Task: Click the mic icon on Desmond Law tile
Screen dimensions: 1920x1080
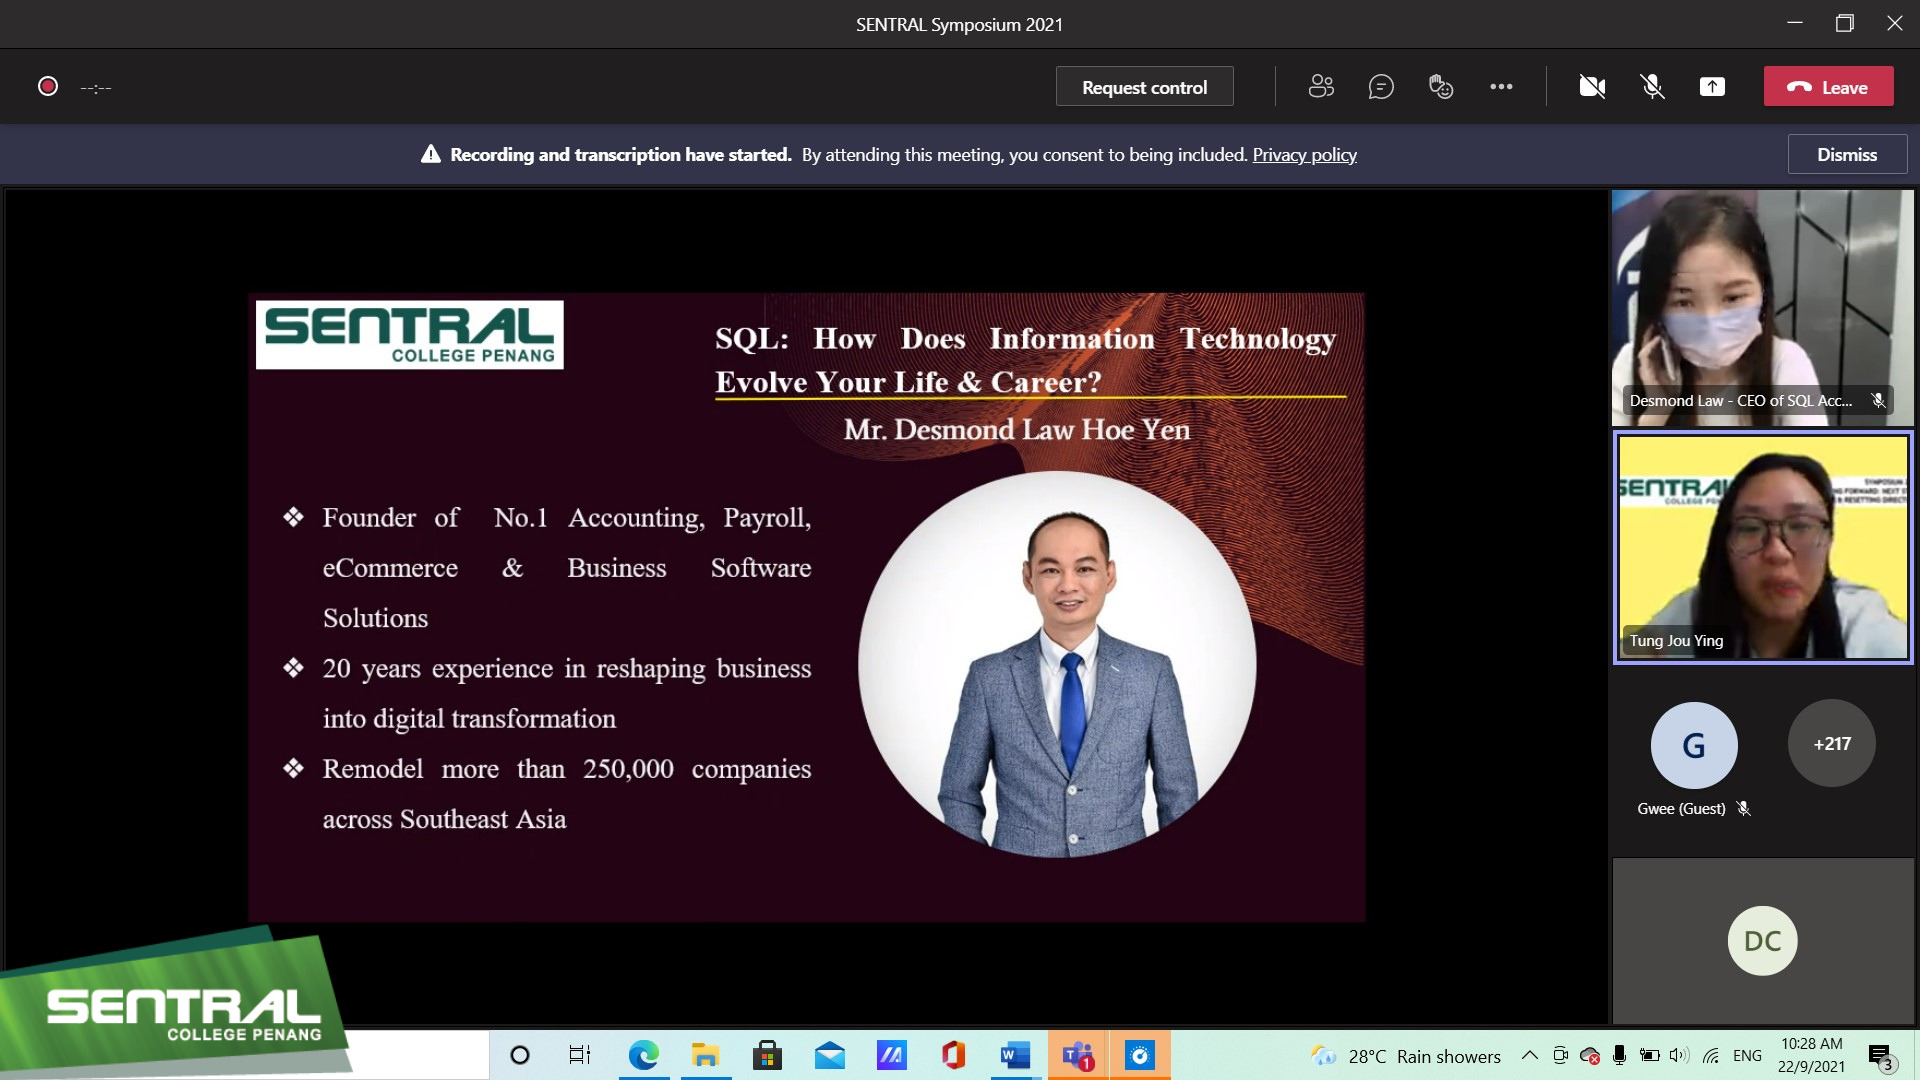Action: [1878, 400]
